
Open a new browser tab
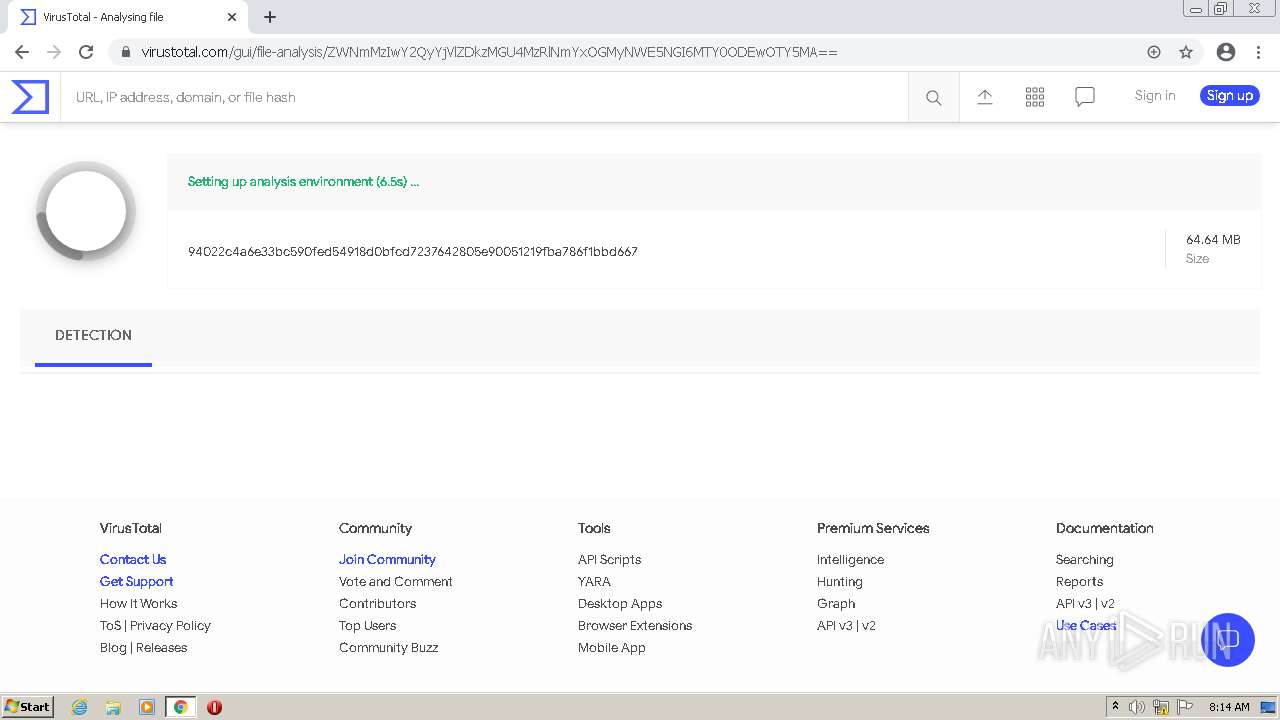[x=270, y=17]
